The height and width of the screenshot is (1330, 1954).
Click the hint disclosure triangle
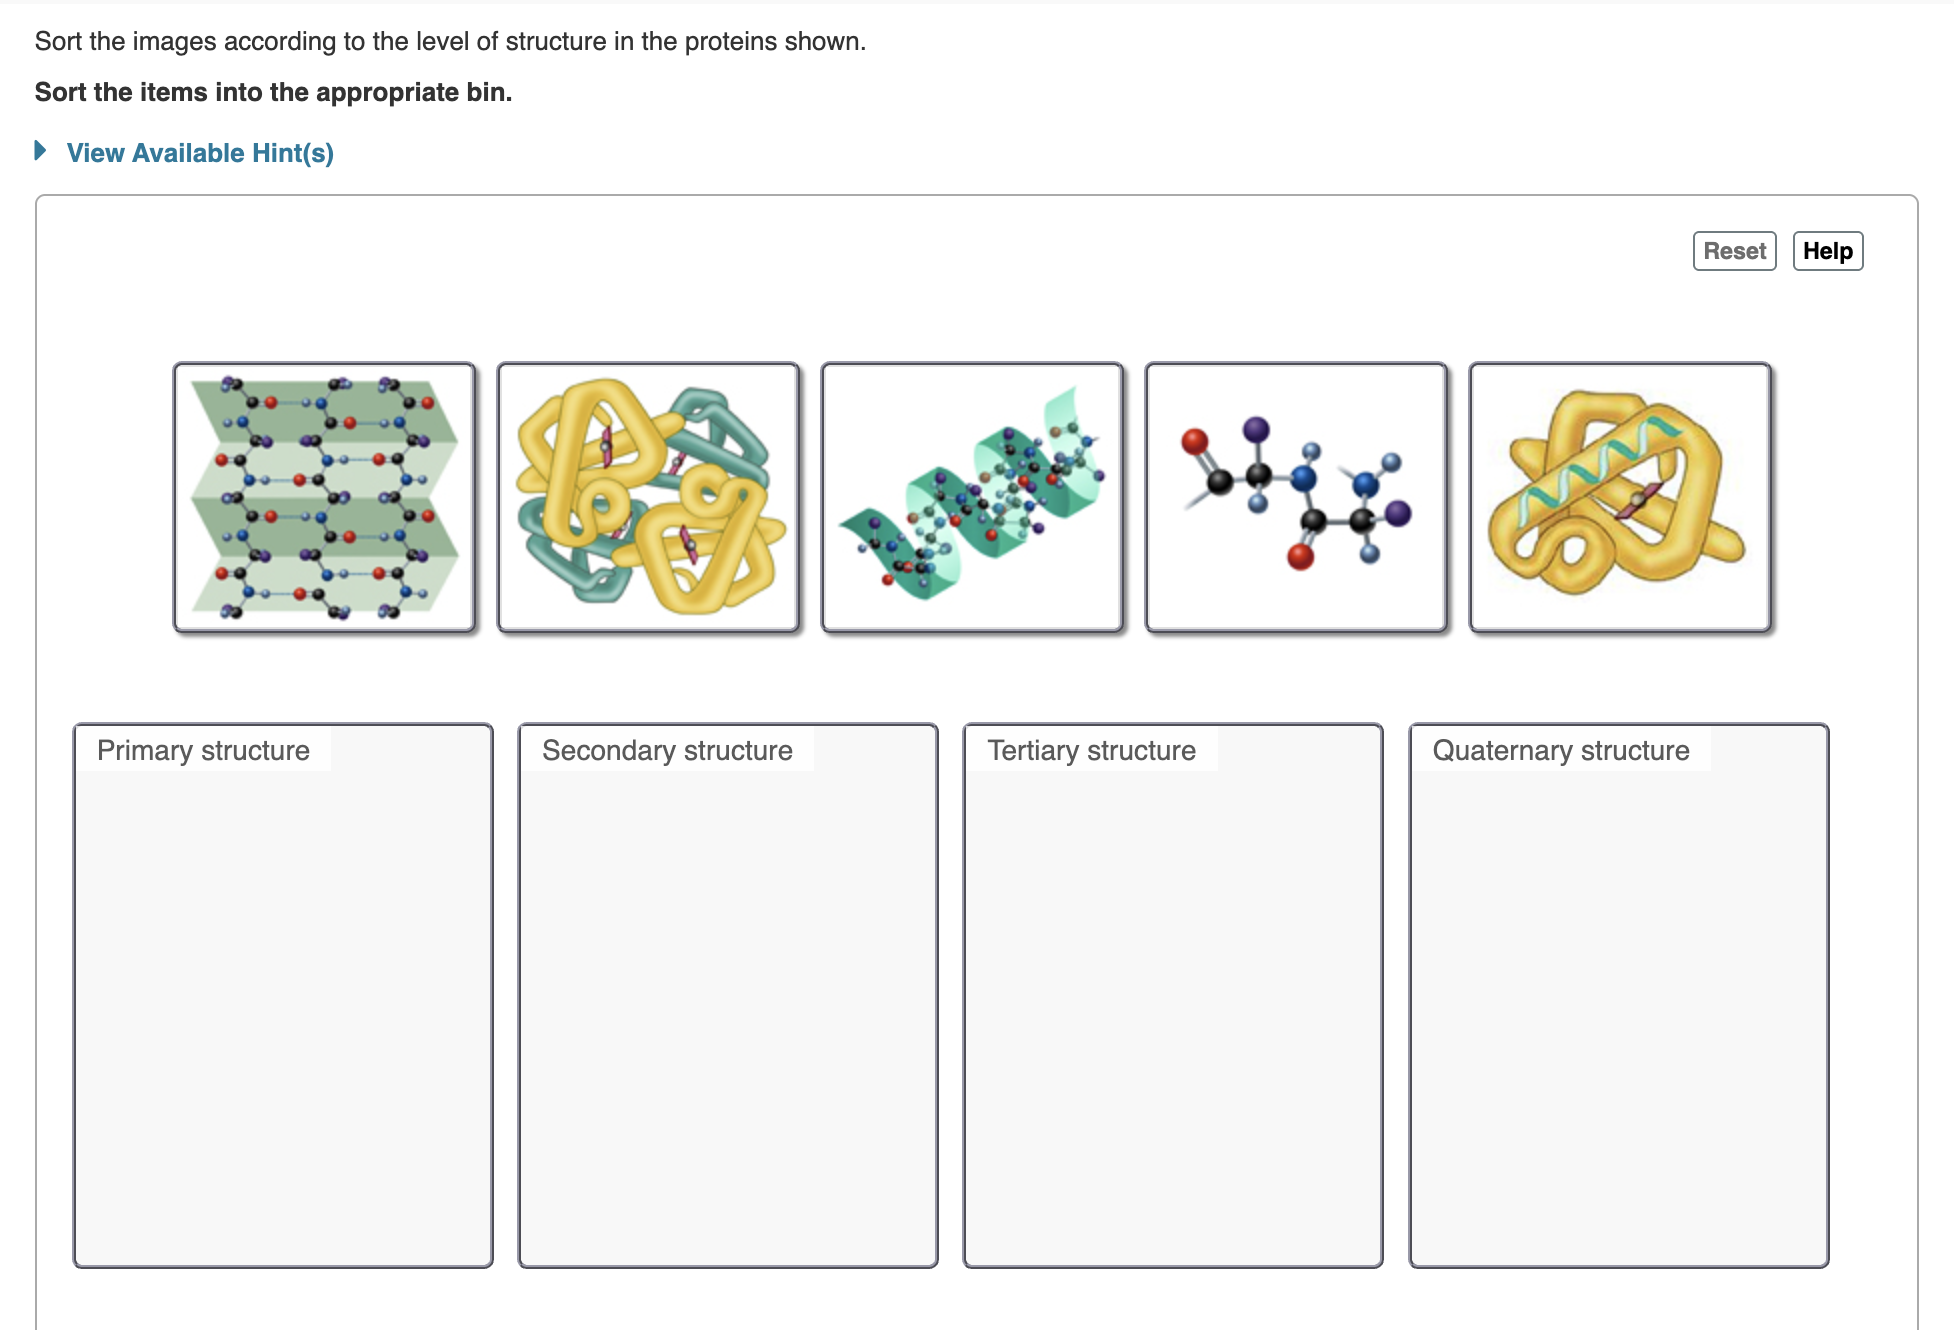coord(41,150)
